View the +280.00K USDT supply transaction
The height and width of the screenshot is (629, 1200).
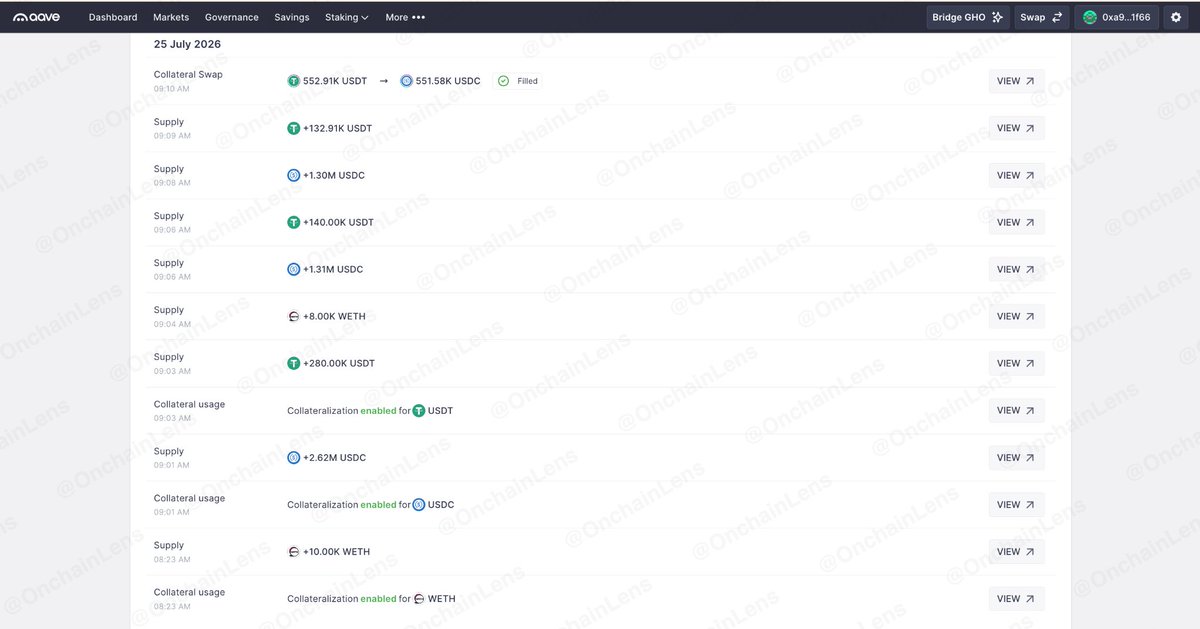[x=1016, y=363]
